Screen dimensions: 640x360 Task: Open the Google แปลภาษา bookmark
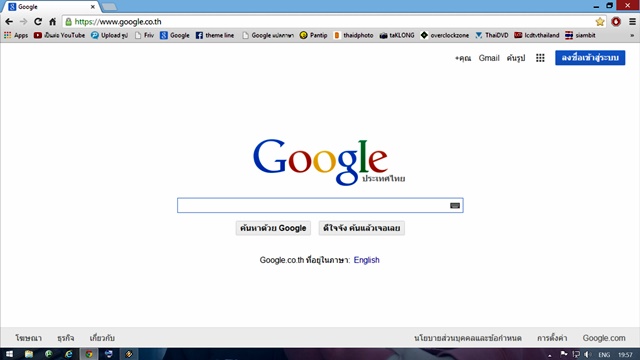pyautogui.click(x=268, y=36)
